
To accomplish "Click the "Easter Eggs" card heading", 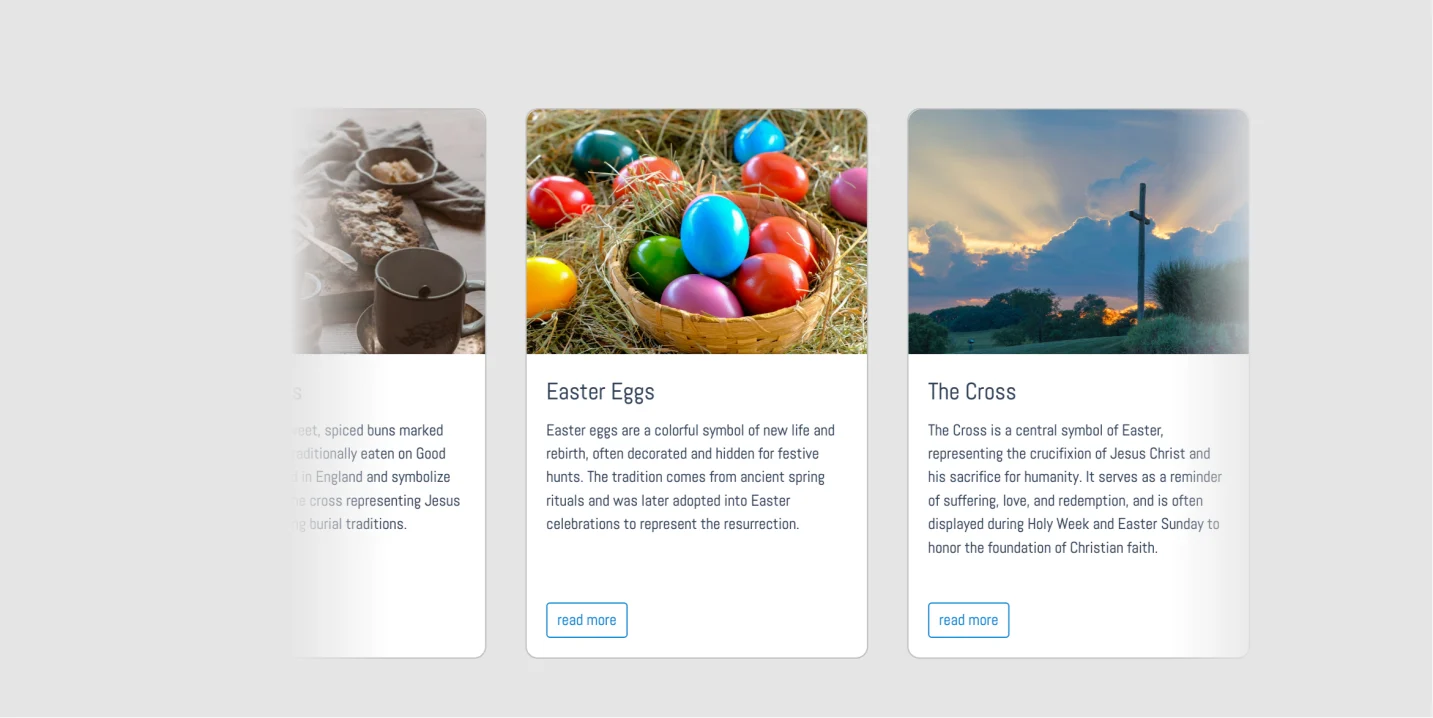I will point(600,392).
